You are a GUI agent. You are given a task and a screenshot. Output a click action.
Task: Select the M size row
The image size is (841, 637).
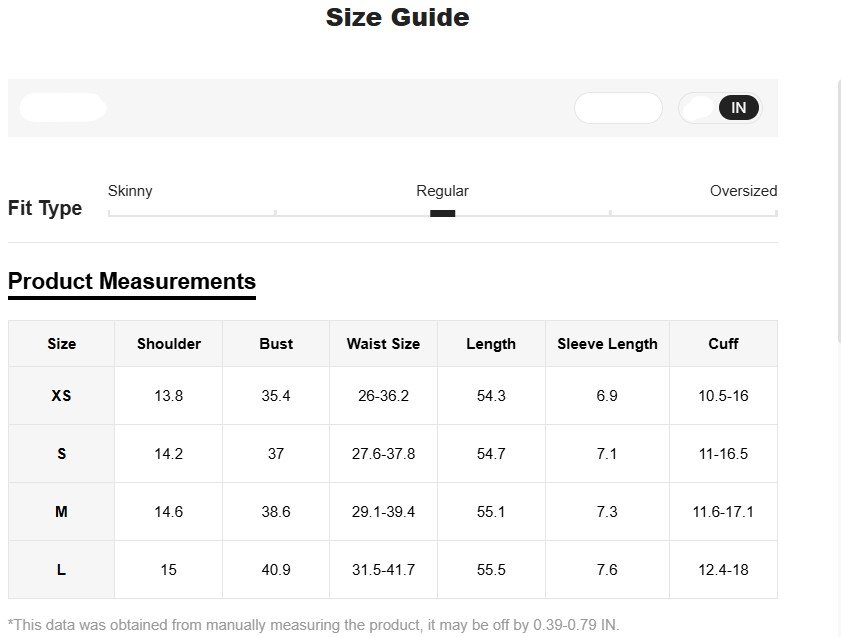pyautogui.click(x=61, y=511)
